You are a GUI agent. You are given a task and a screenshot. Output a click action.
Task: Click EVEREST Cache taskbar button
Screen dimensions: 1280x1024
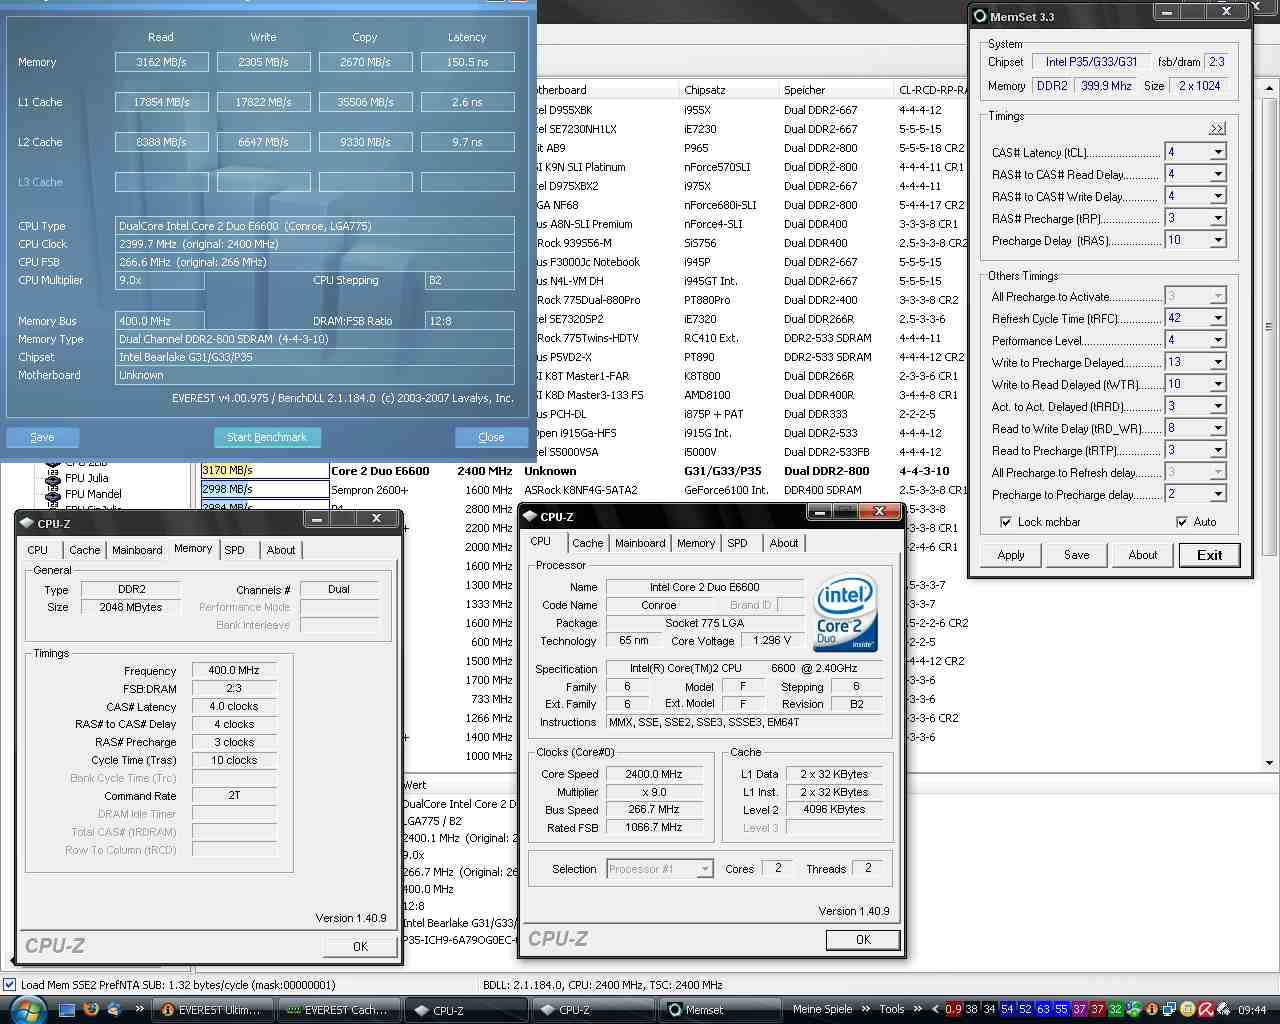(339, 1010)
